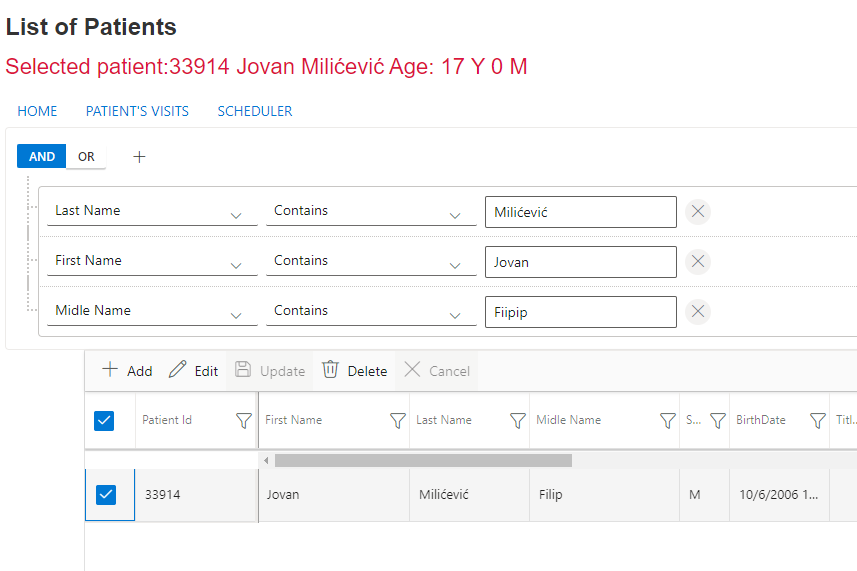The height and width of the screenshot is (571, 857).
Task: Open the PATIENT'S VISITS tab
Action: [137, 111]
